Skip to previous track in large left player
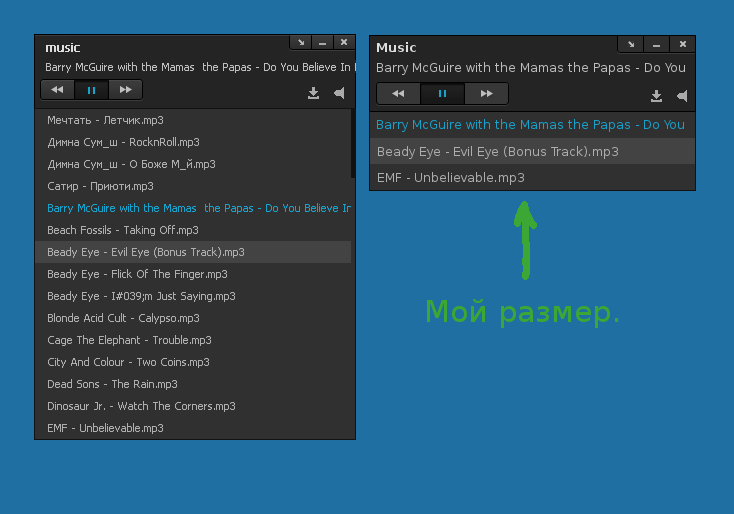 click(x=57, y=90)
